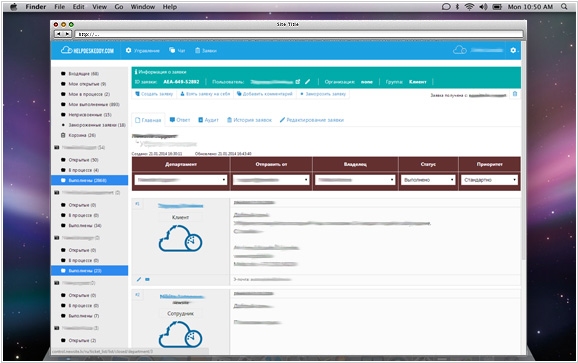Open the Apple menu
Image resolution: width=578 pixels, height=363 pixels.
click(x=14, y=7)
